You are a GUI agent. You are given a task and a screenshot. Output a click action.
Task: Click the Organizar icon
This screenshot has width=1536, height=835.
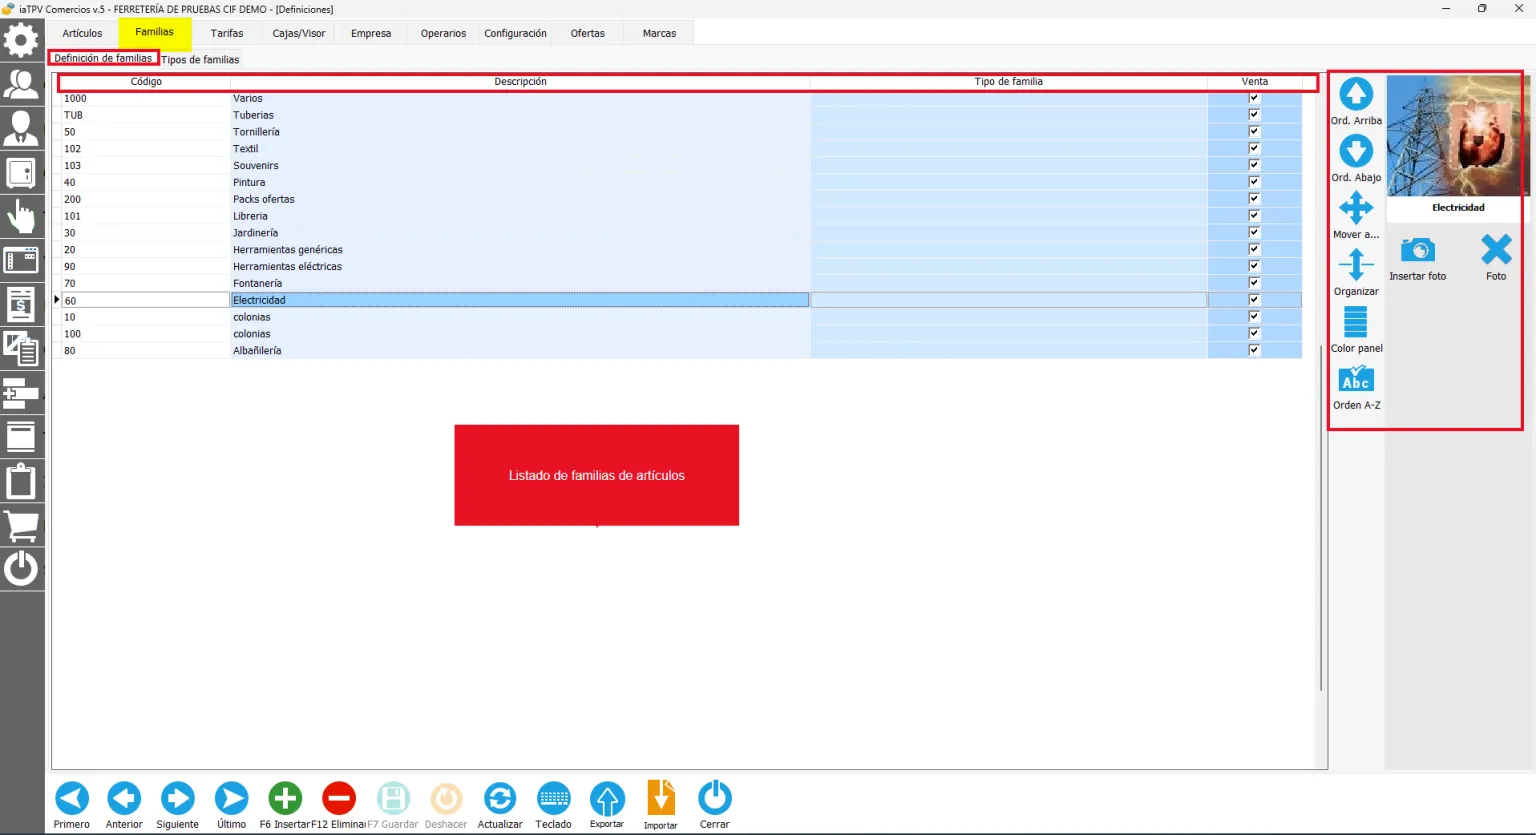pos(1356,265)
